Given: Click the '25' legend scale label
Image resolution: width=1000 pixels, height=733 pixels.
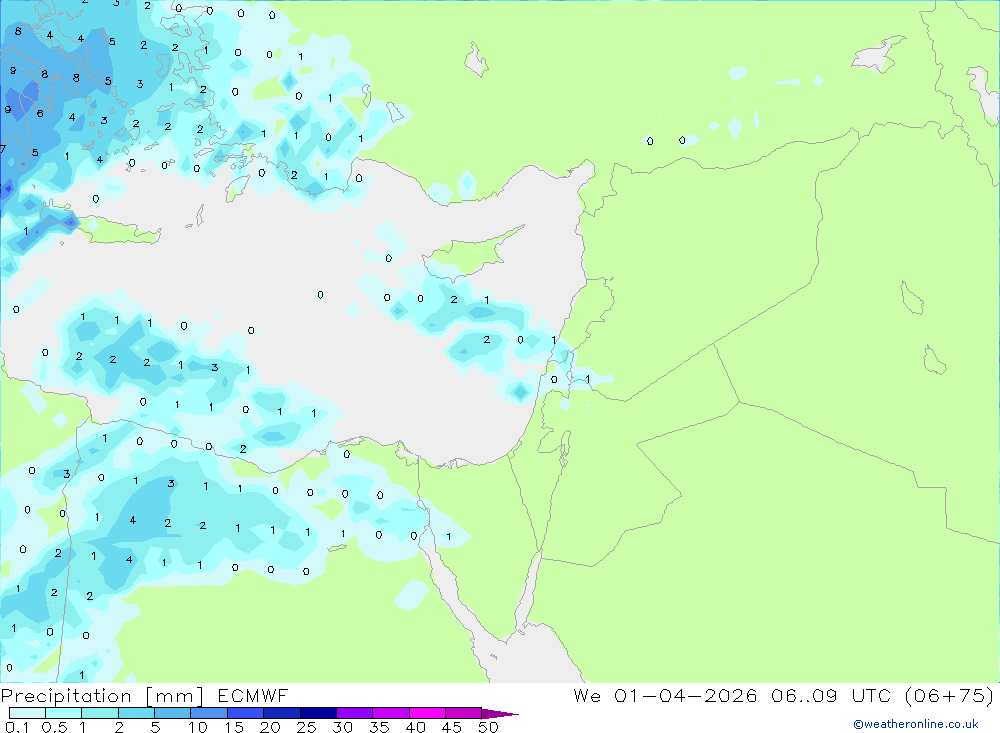Looking at the screenshot, I should coord(306,727).
